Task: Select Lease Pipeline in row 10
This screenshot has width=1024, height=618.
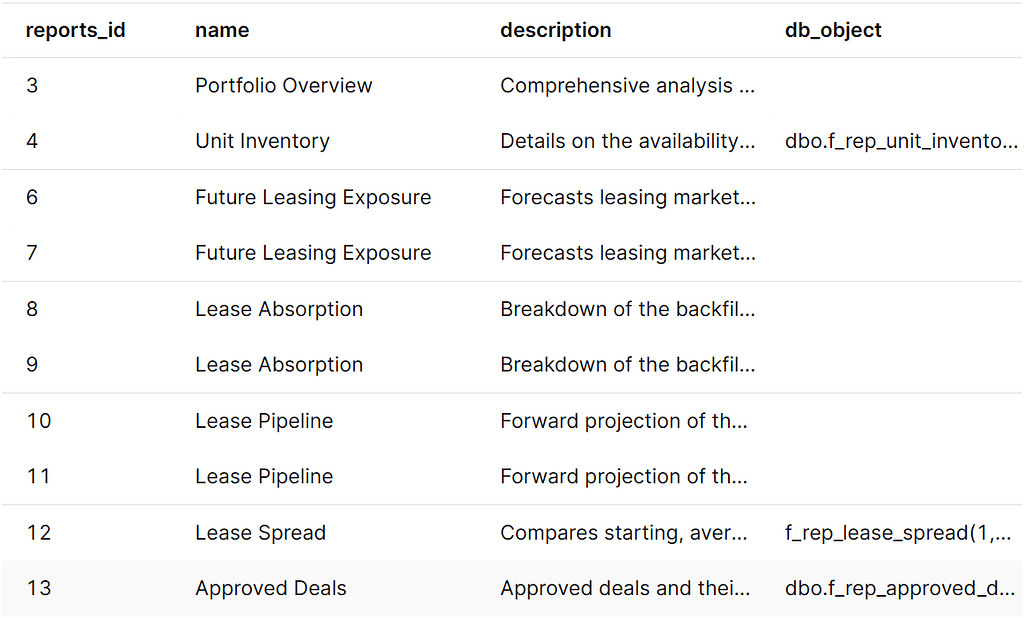Action: [264, 421]
